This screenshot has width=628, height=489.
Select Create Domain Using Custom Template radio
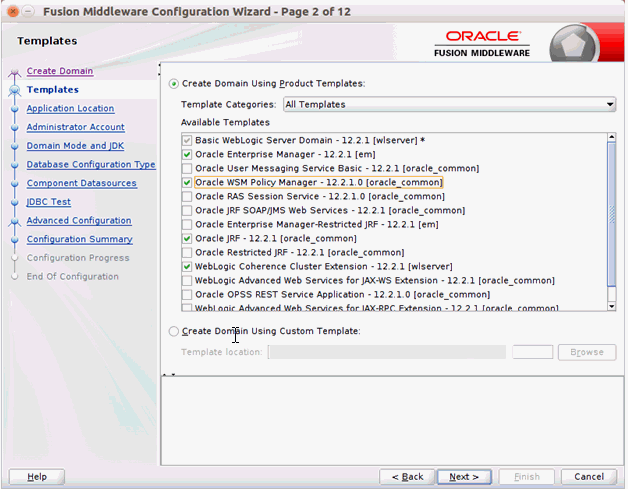coord(173,332)
